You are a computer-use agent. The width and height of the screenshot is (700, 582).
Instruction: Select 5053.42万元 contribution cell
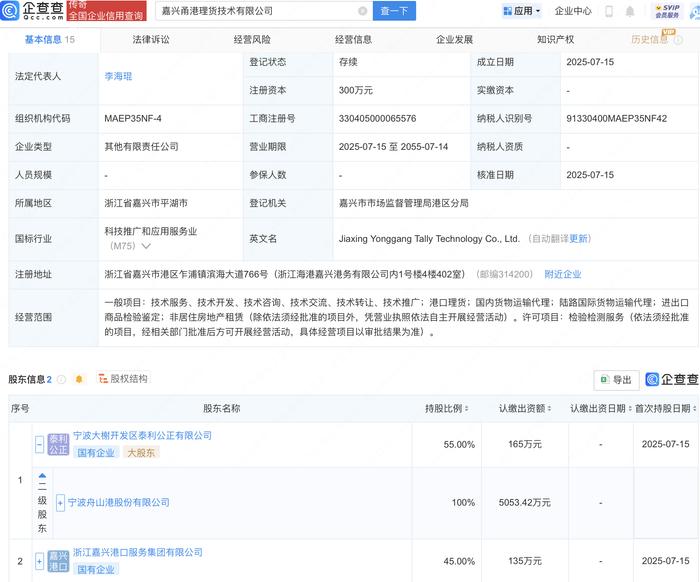525,503
